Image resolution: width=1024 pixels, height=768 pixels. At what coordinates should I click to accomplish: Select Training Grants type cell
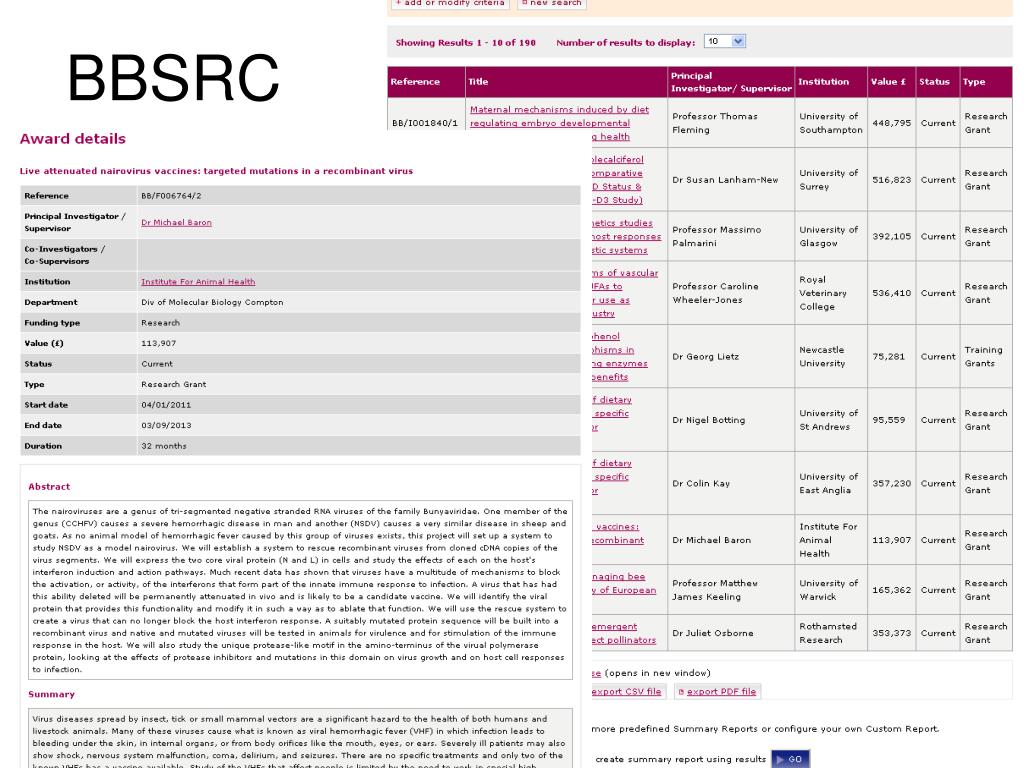pyautogui.click(x=986, y=357)
